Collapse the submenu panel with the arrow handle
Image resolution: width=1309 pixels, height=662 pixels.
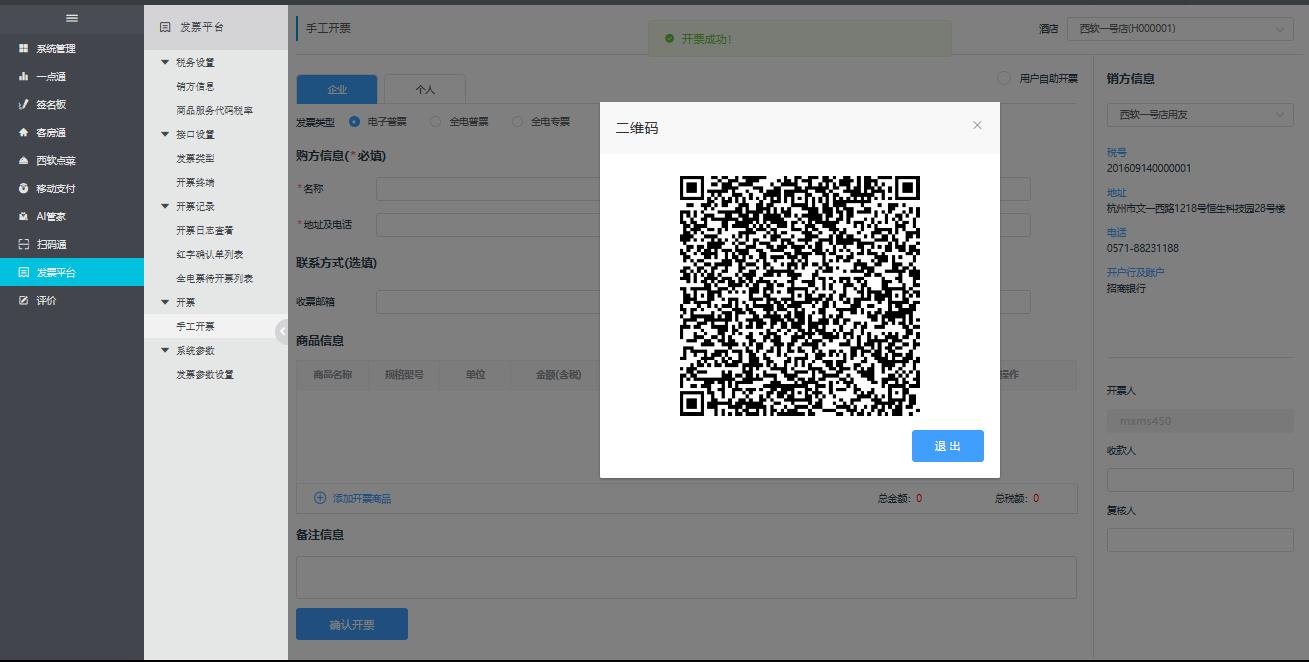pyautogui.click(x=282, y=331)
